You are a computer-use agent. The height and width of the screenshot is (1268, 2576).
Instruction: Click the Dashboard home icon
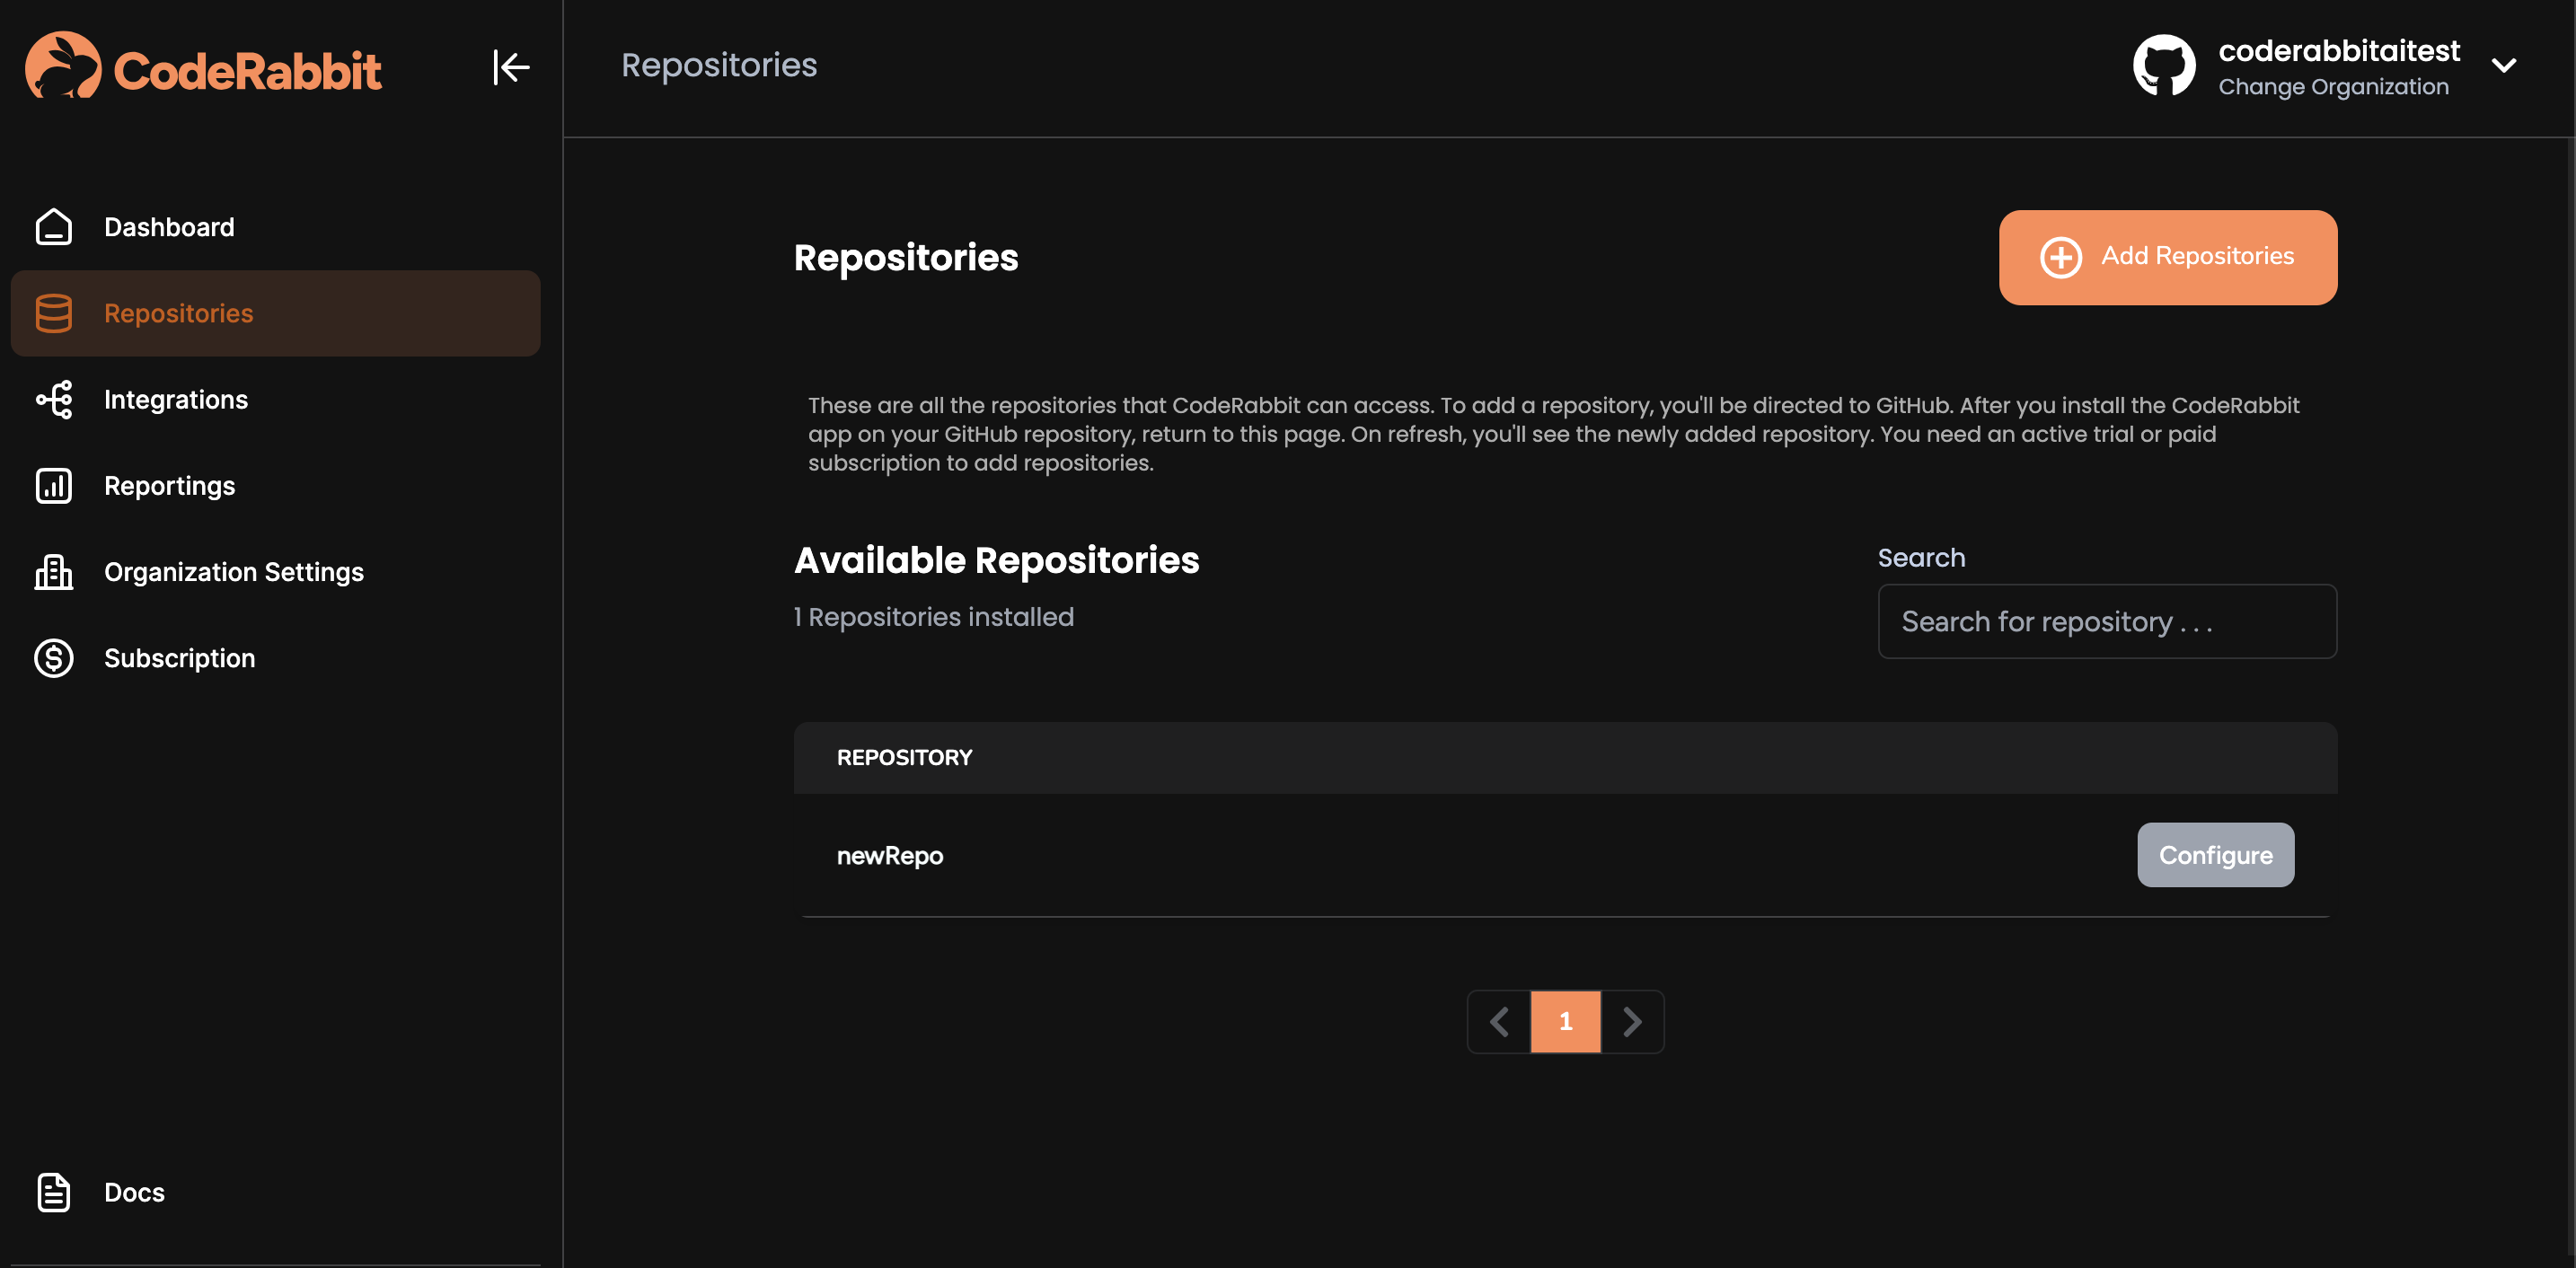pyautogui.click(x=54, y=227)
